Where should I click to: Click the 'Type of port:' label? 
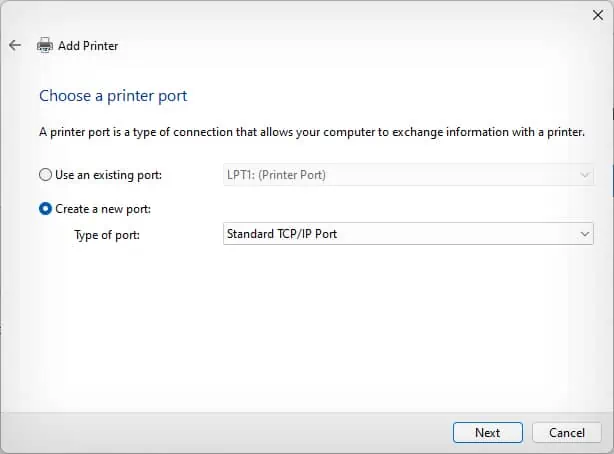pos(109,234)
